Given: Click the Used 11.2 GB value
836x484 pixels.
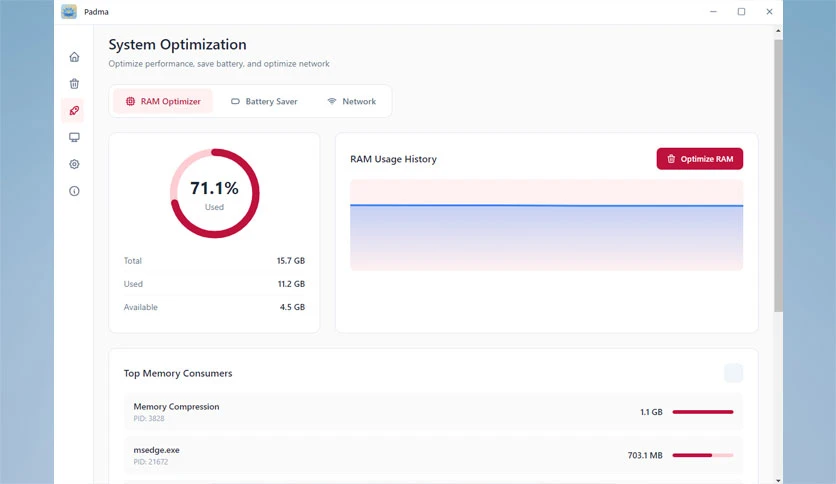Looking at the screenshot, I should (291, 284).
